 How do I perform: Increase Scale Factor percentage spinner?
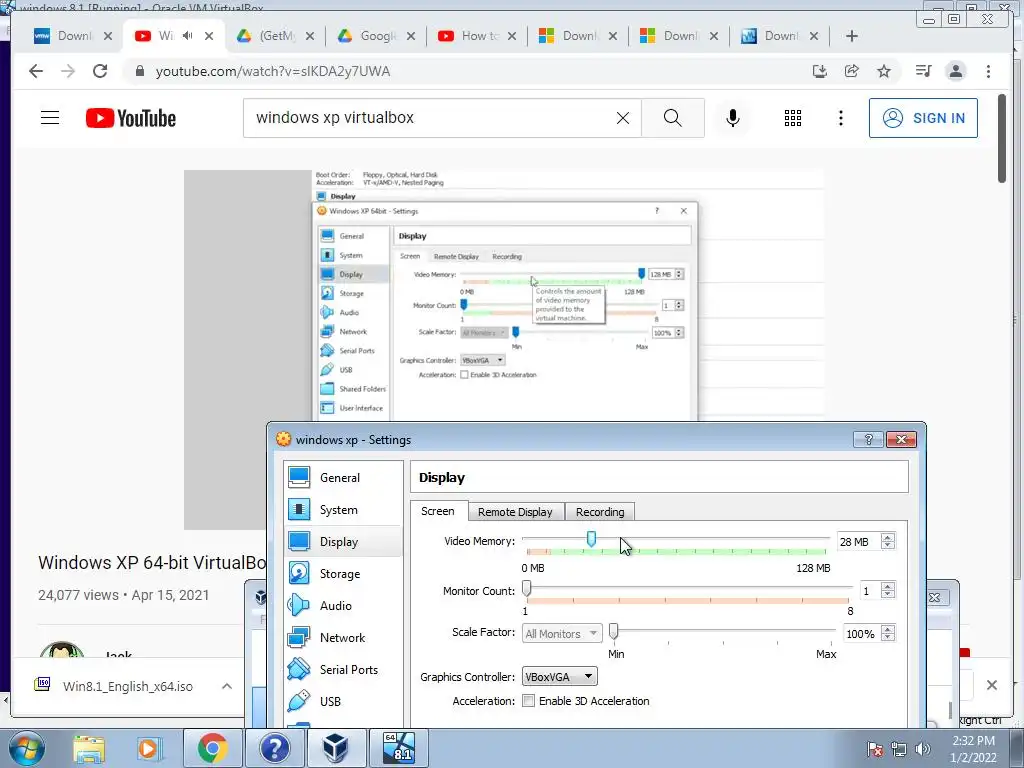coord(887,630)
